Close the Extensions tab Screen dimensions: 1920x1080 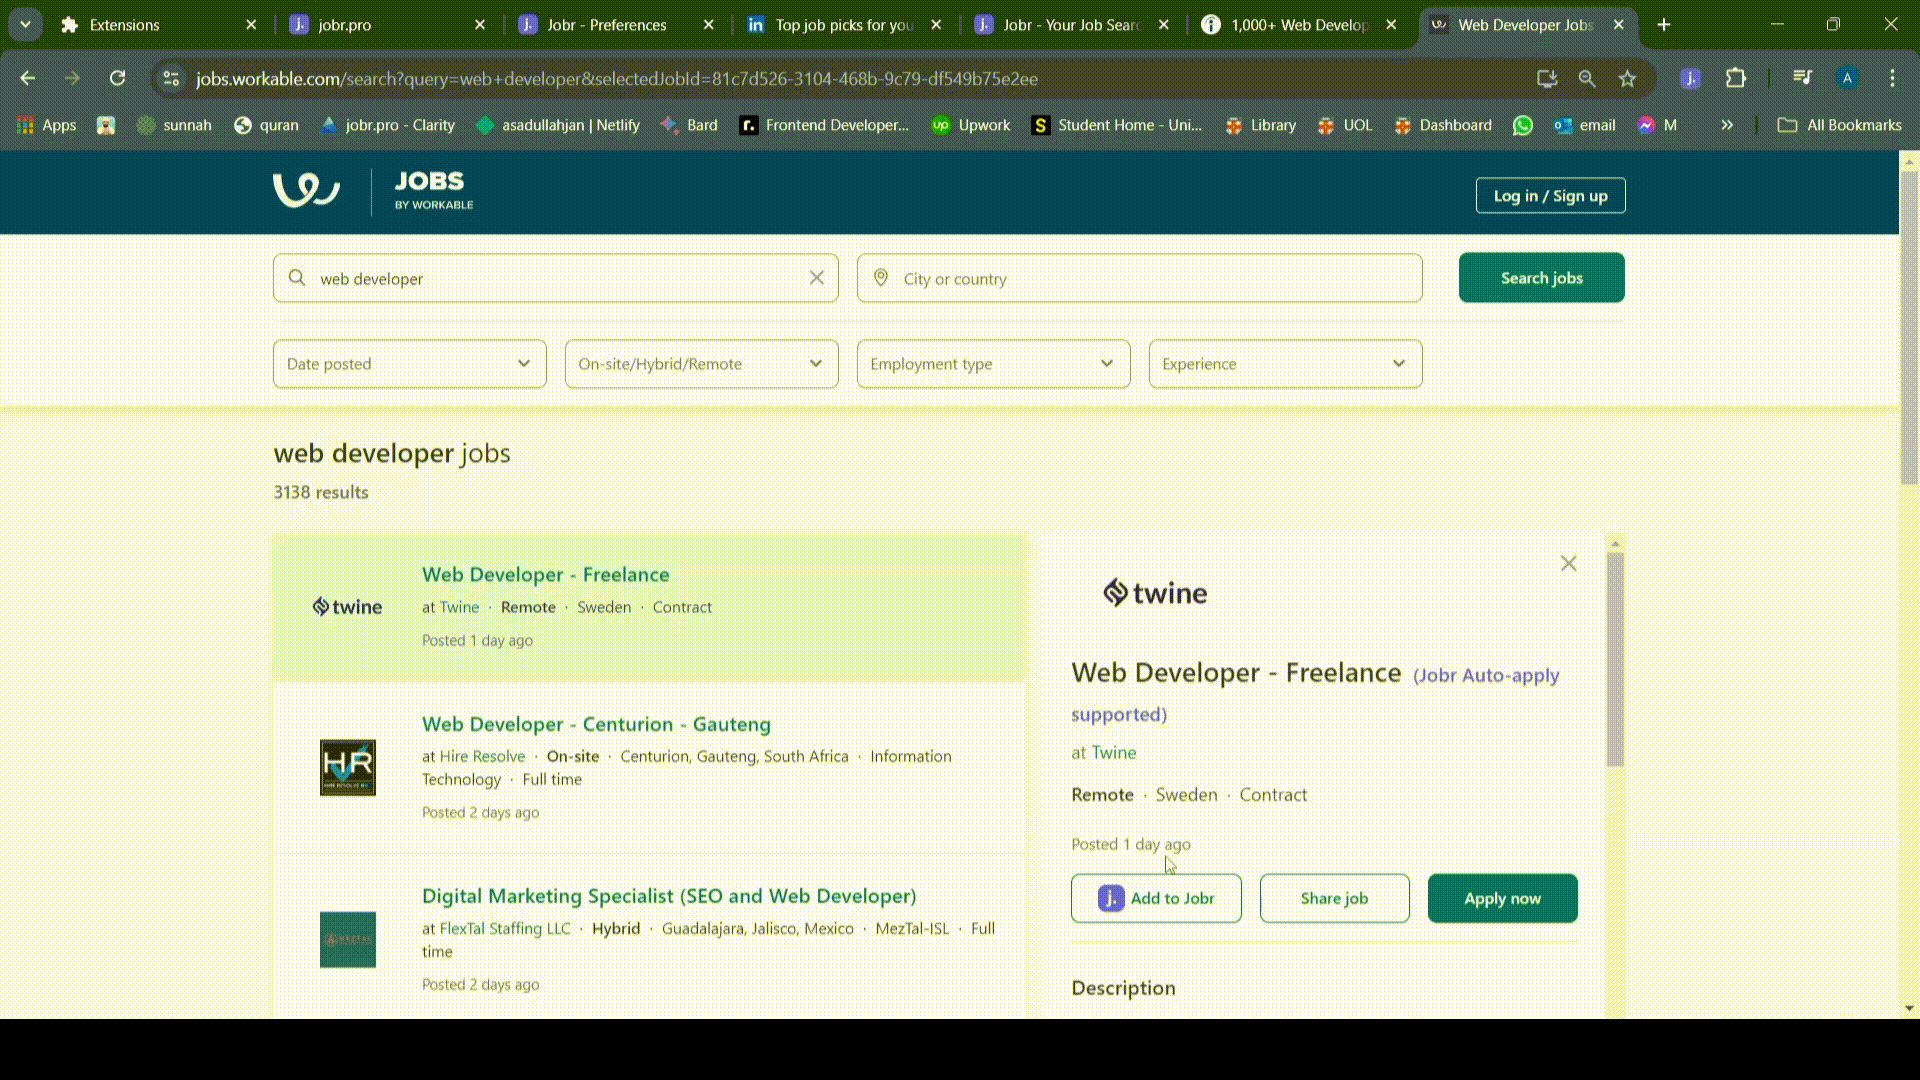(x=251, y=25)
